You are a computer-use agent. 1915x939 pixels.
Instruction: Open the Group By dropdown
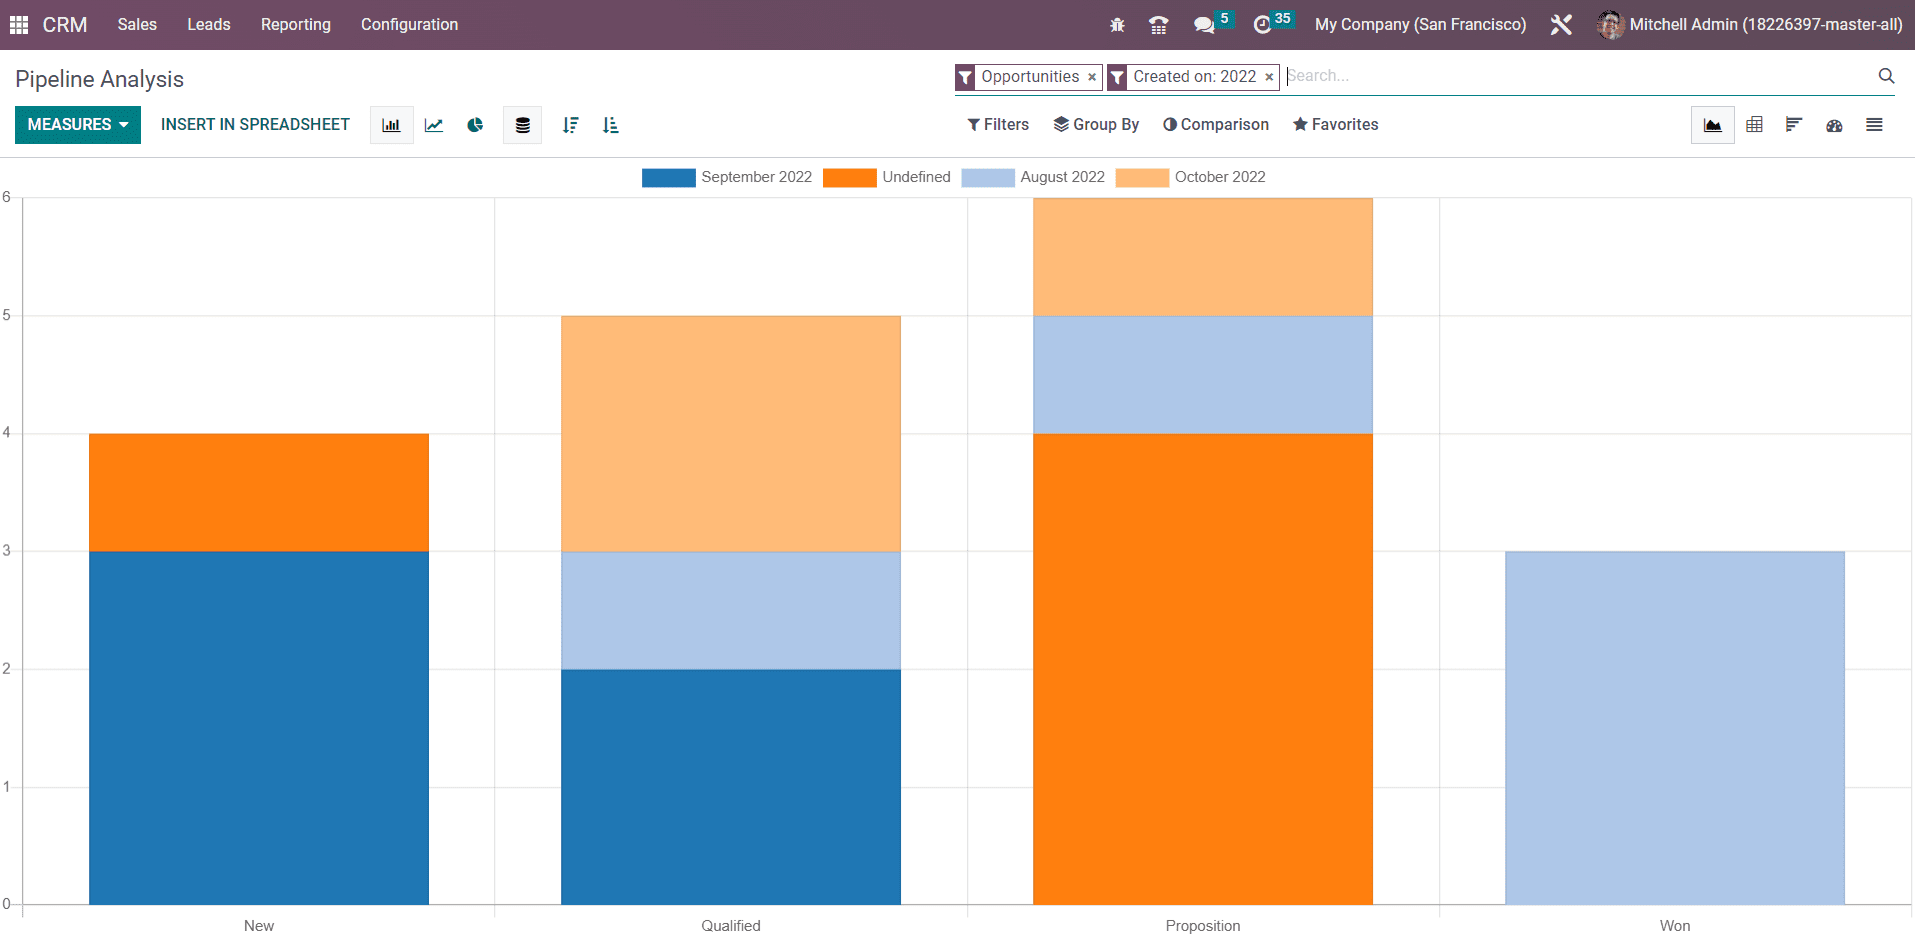tap(1096, 125)
